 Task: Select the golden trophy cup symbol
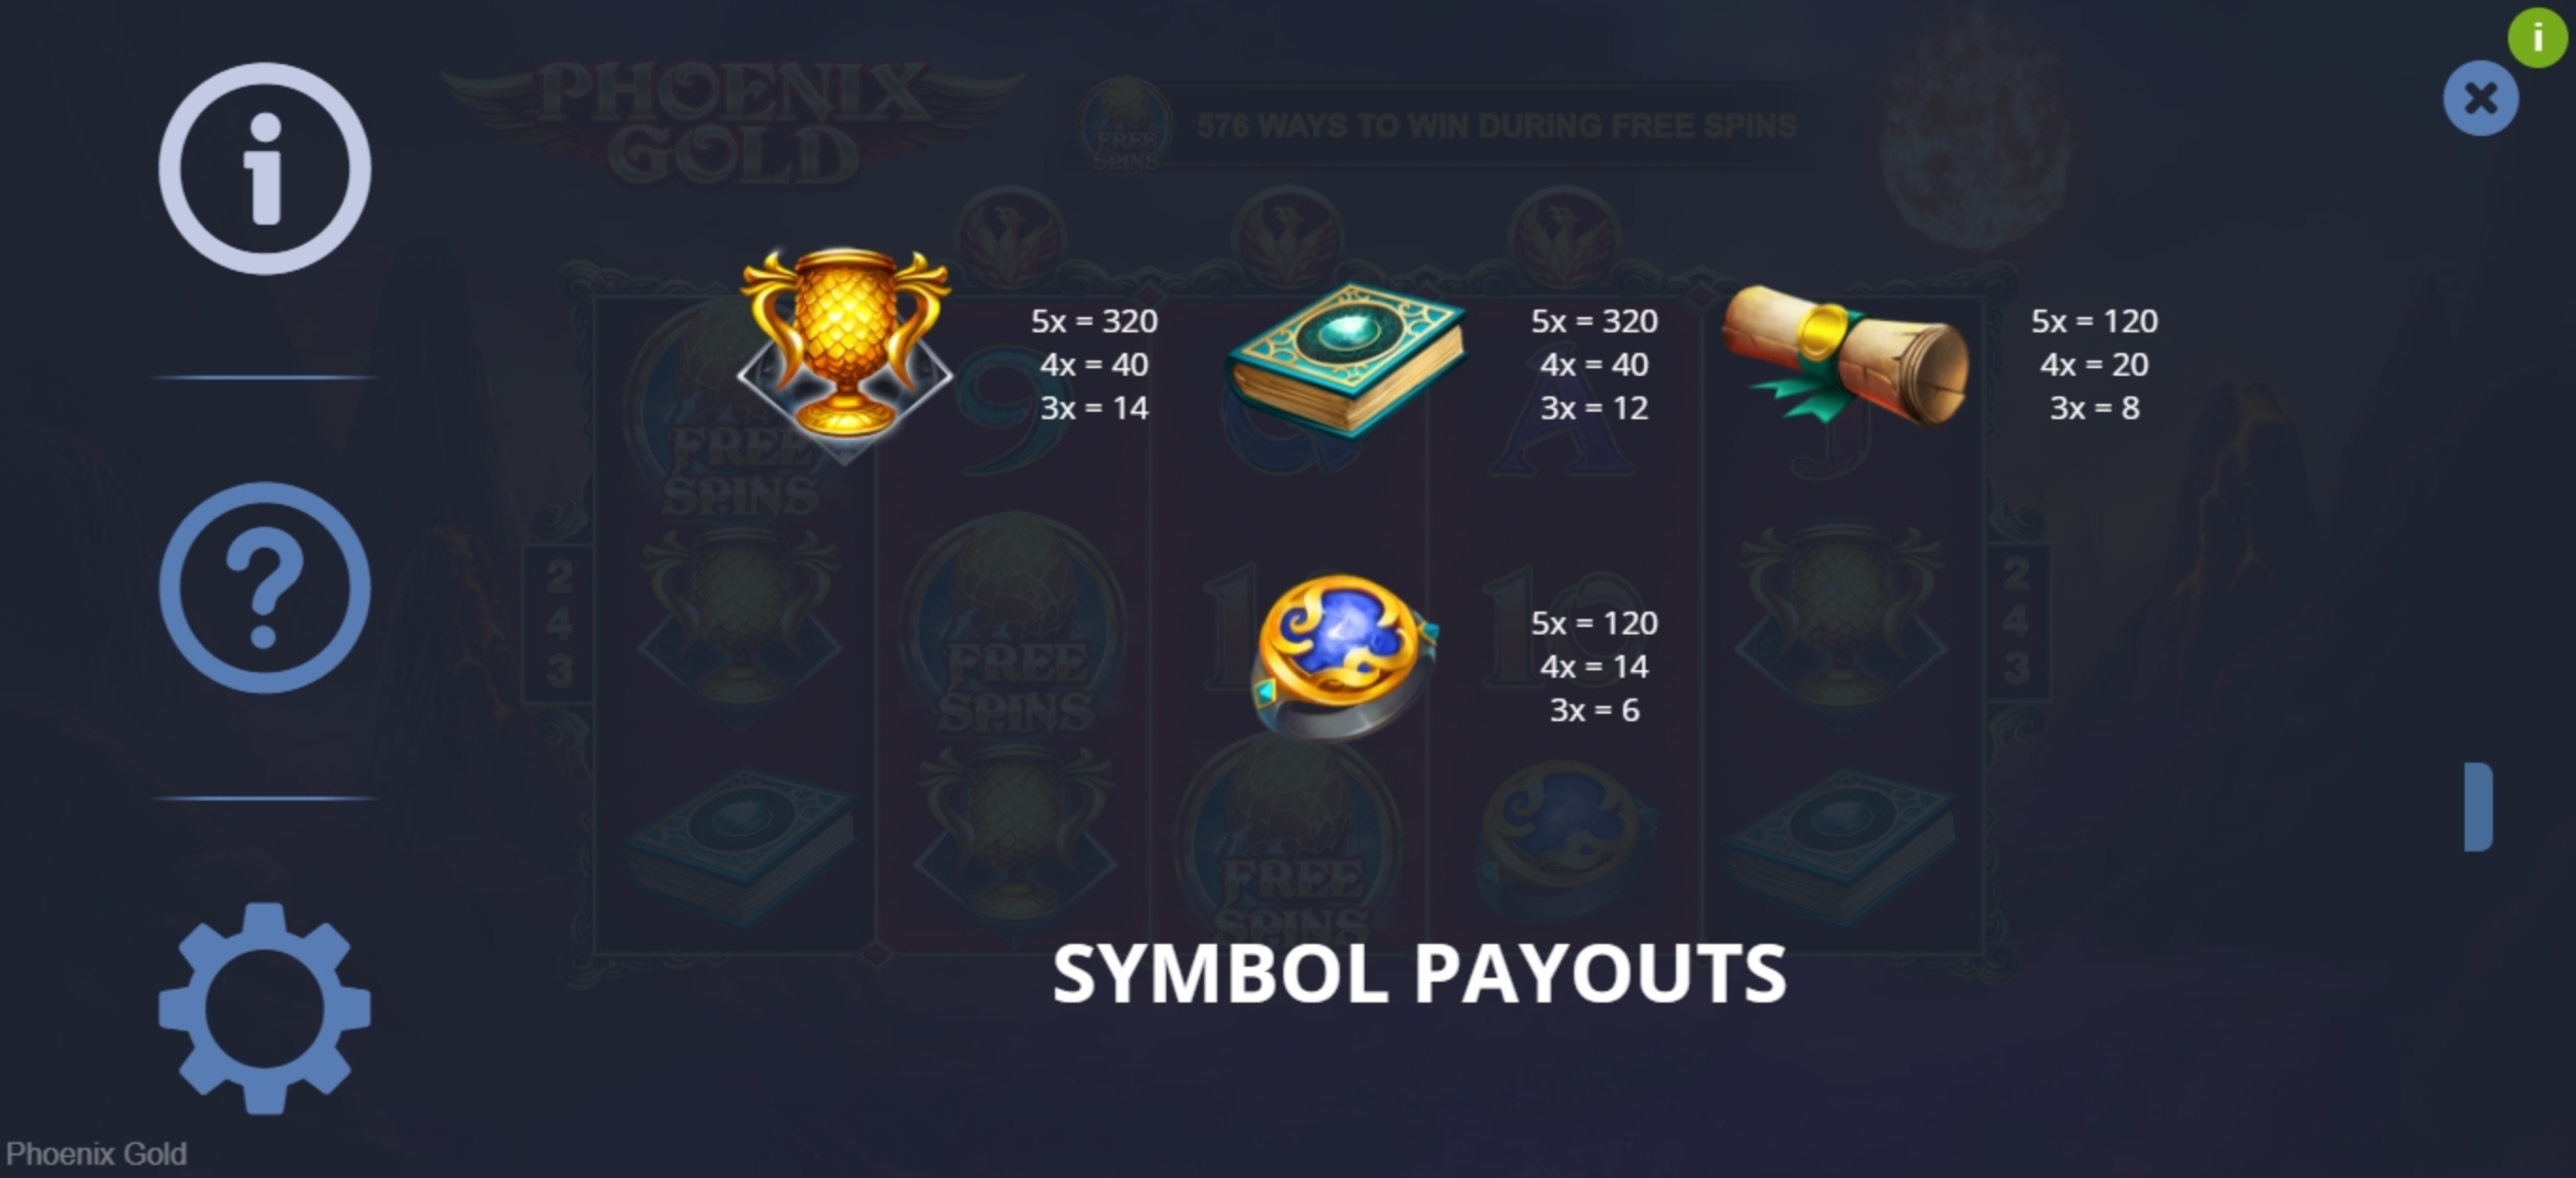point(845,345)
